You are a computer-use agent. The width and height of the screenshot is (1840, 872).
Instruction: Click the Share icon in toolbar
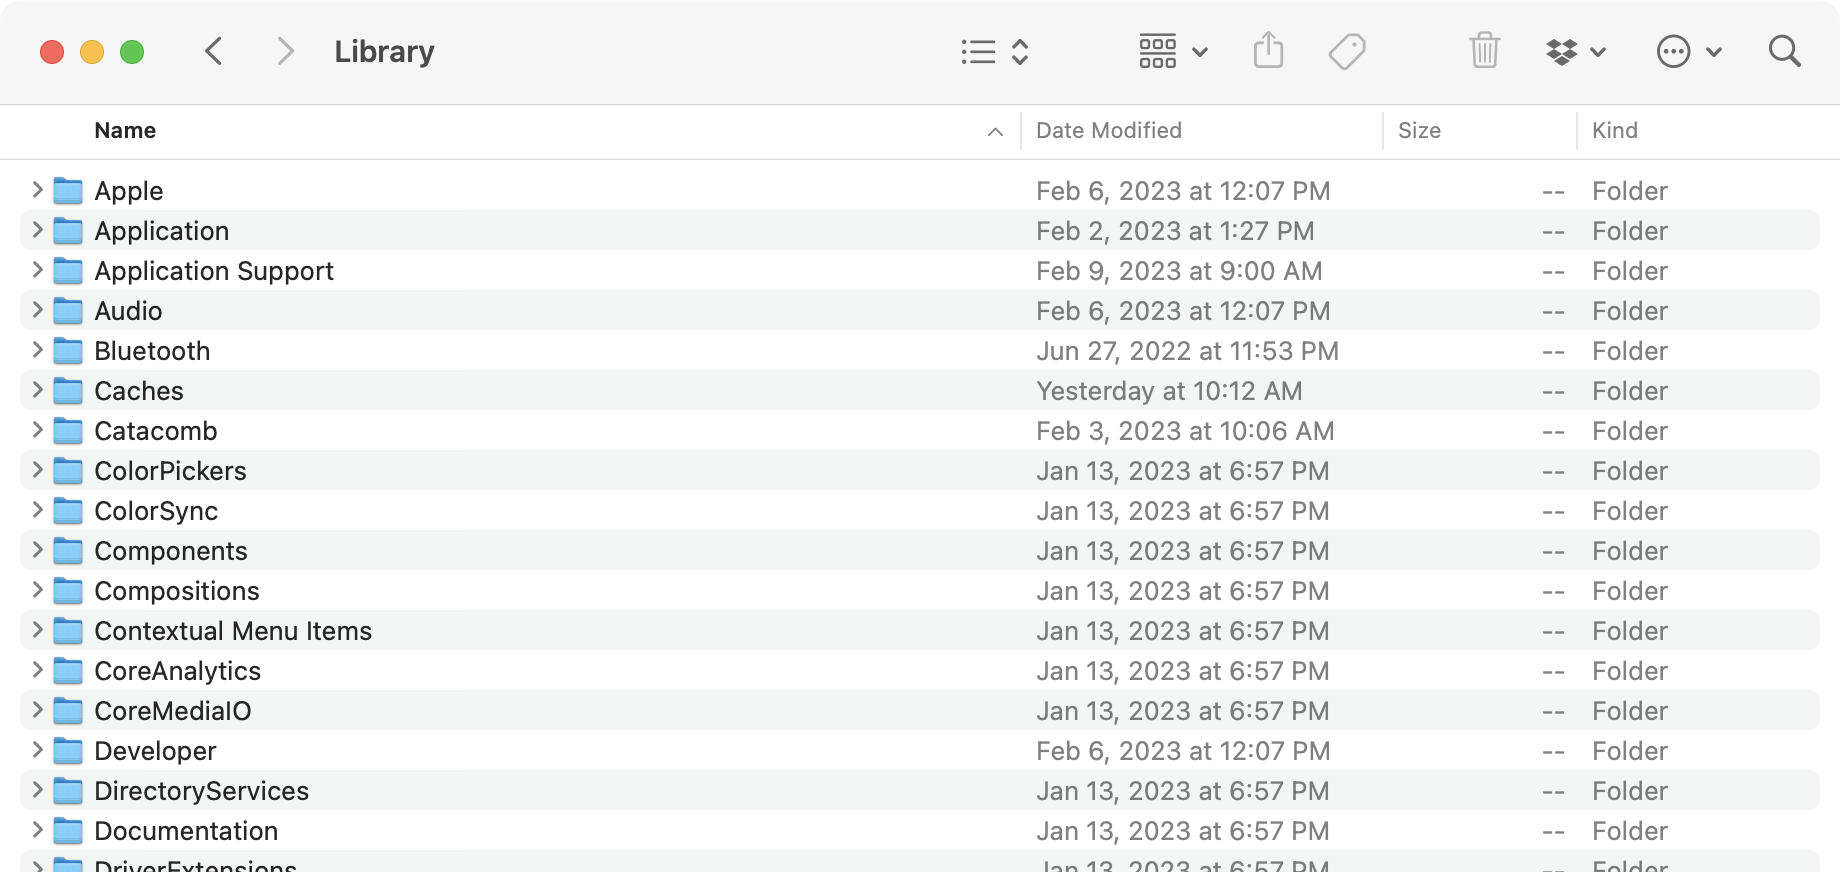1268,51
